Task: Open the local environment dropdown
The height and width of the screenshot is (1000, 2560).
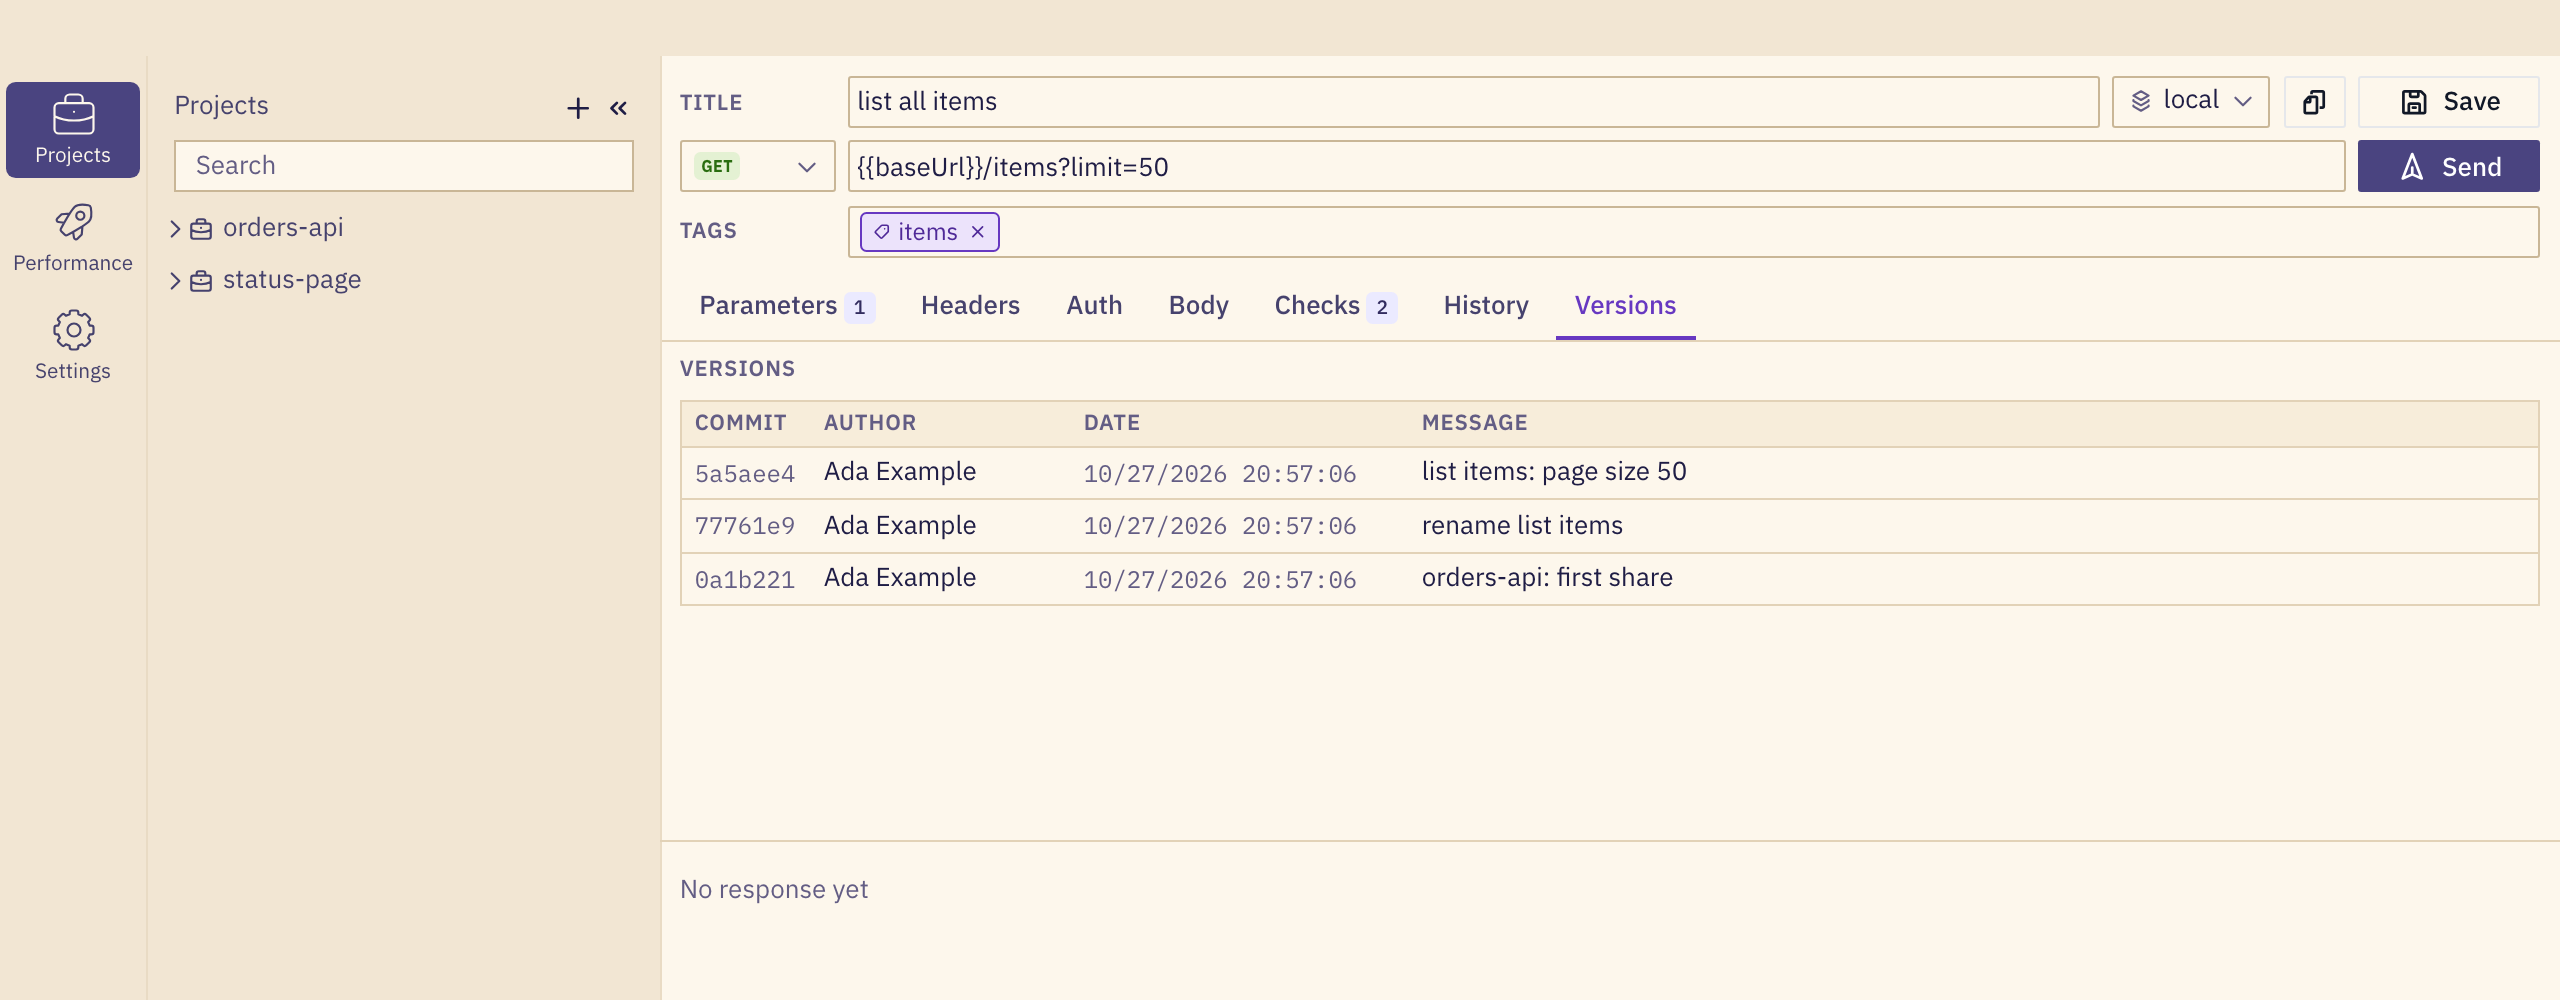Action: [2190, 102]
